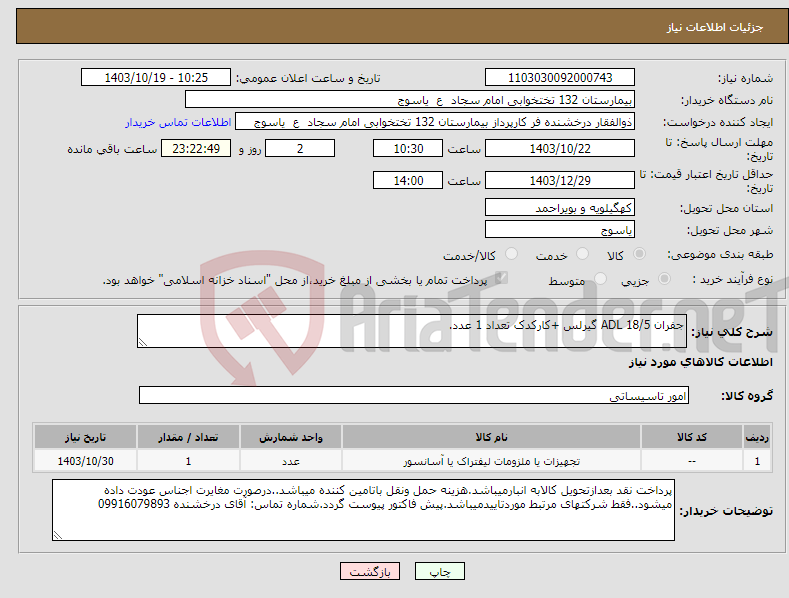Click the response deadline date 1403/10/22
This screenshot has width=789, height=598.
560,148
